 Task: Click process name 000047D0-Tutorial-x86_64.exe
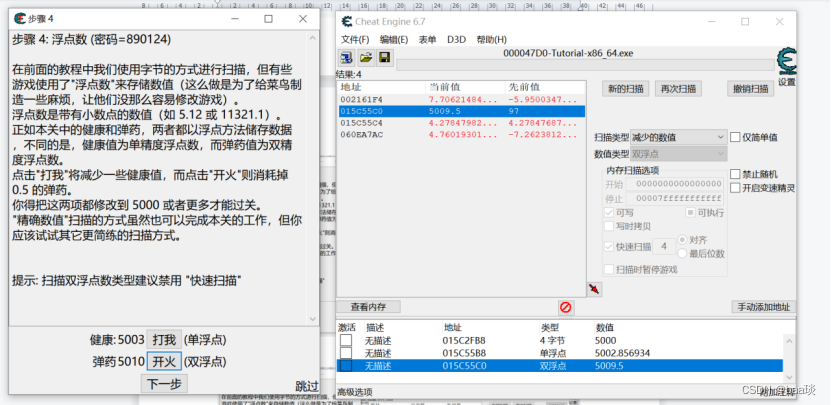click(568, 53)
